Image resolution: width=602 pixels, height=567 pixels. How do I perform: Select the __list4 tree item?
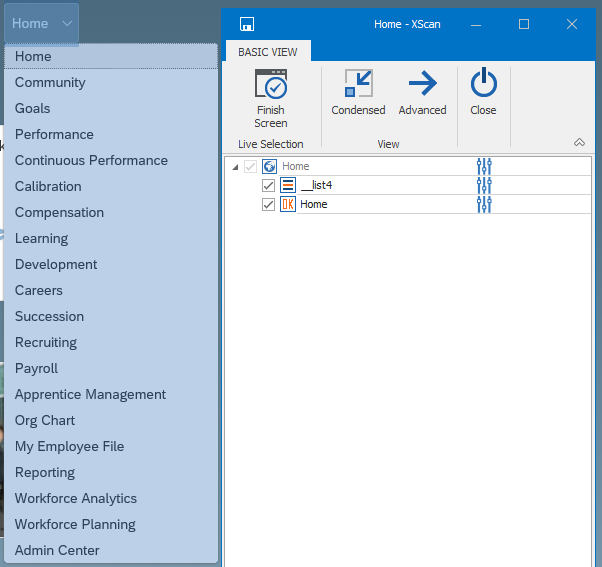coord(316,185)
